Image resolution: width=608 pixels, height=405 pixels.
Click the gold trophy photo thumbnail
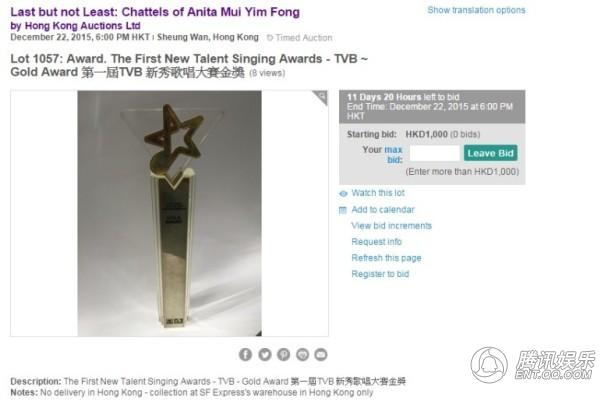(169, 213)
